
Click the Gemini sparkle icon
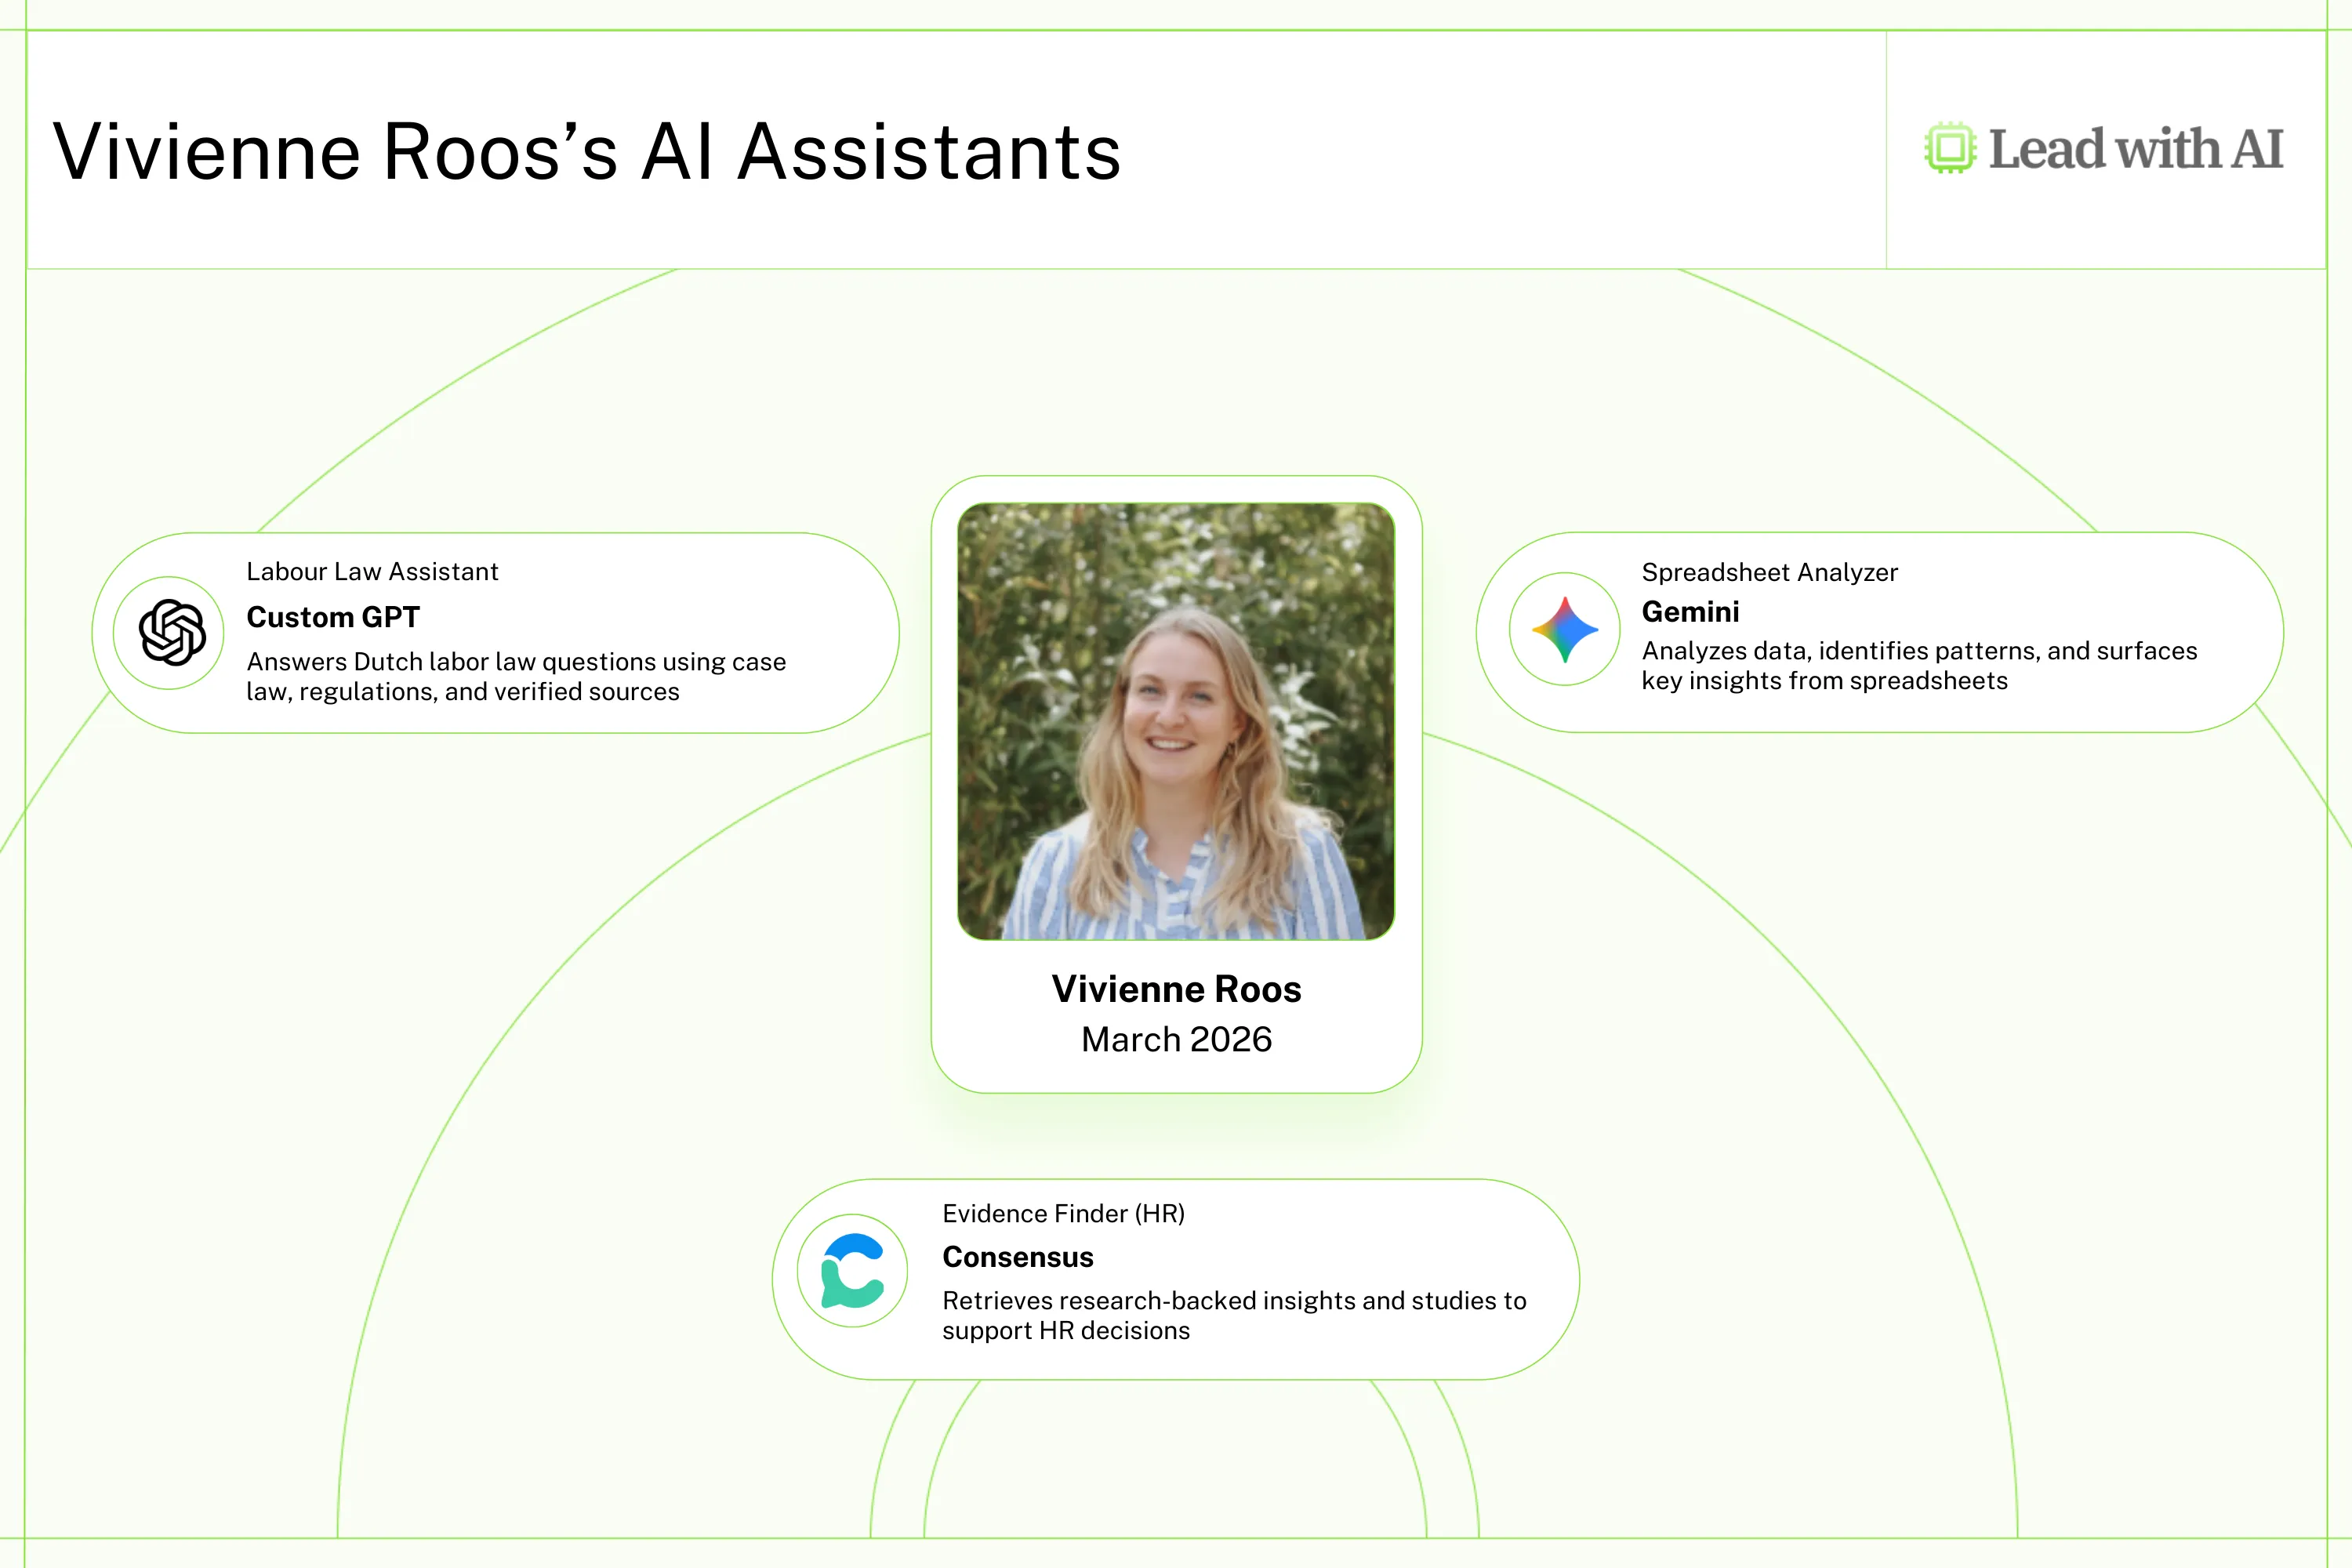1565,629
